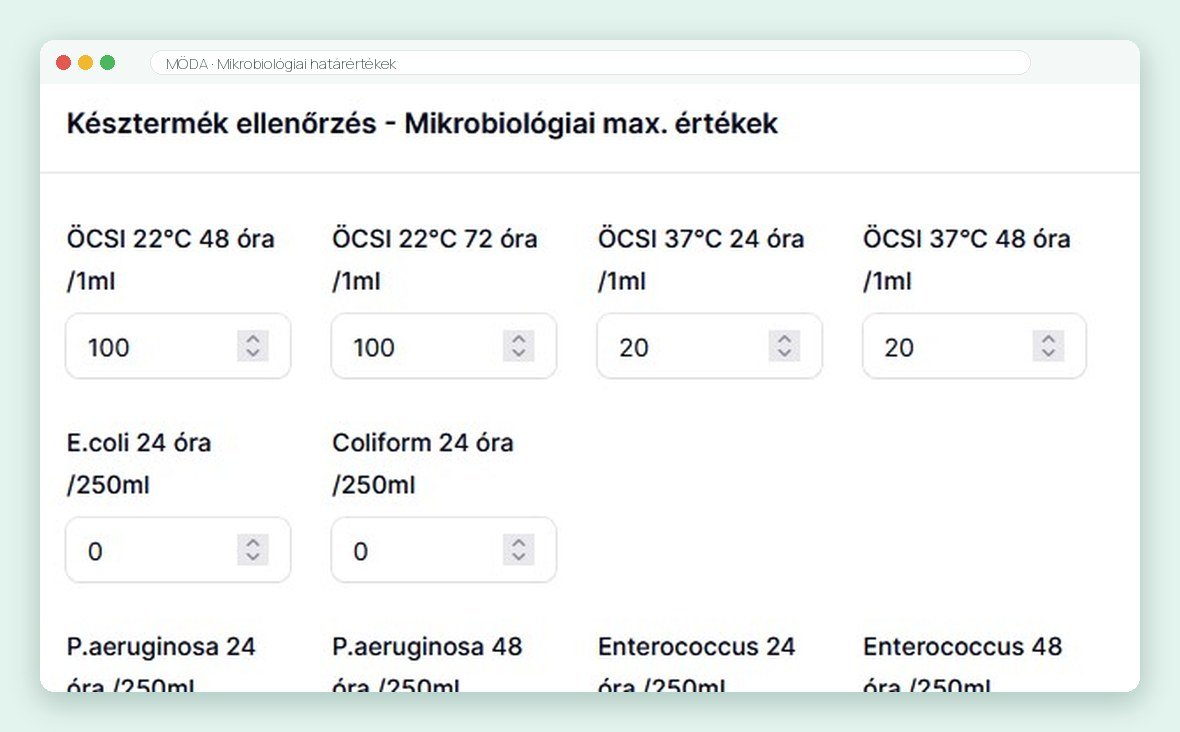Screen dimensions: 1180x732
Task: Click the ÖCSI 22°C 48 óra input field
Action: tap(178, 346)
